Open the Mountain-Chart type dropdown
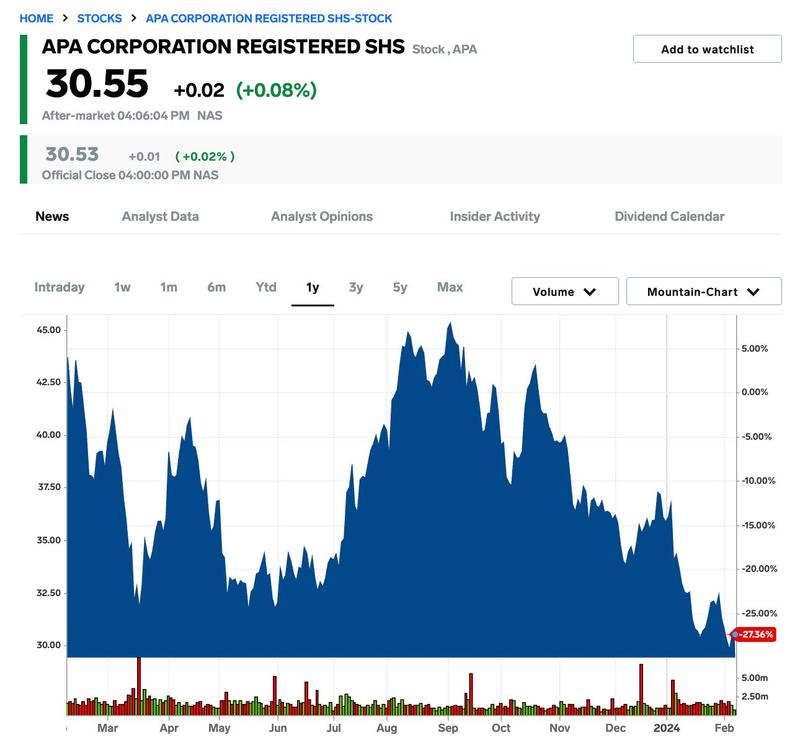 pos(704,291)
